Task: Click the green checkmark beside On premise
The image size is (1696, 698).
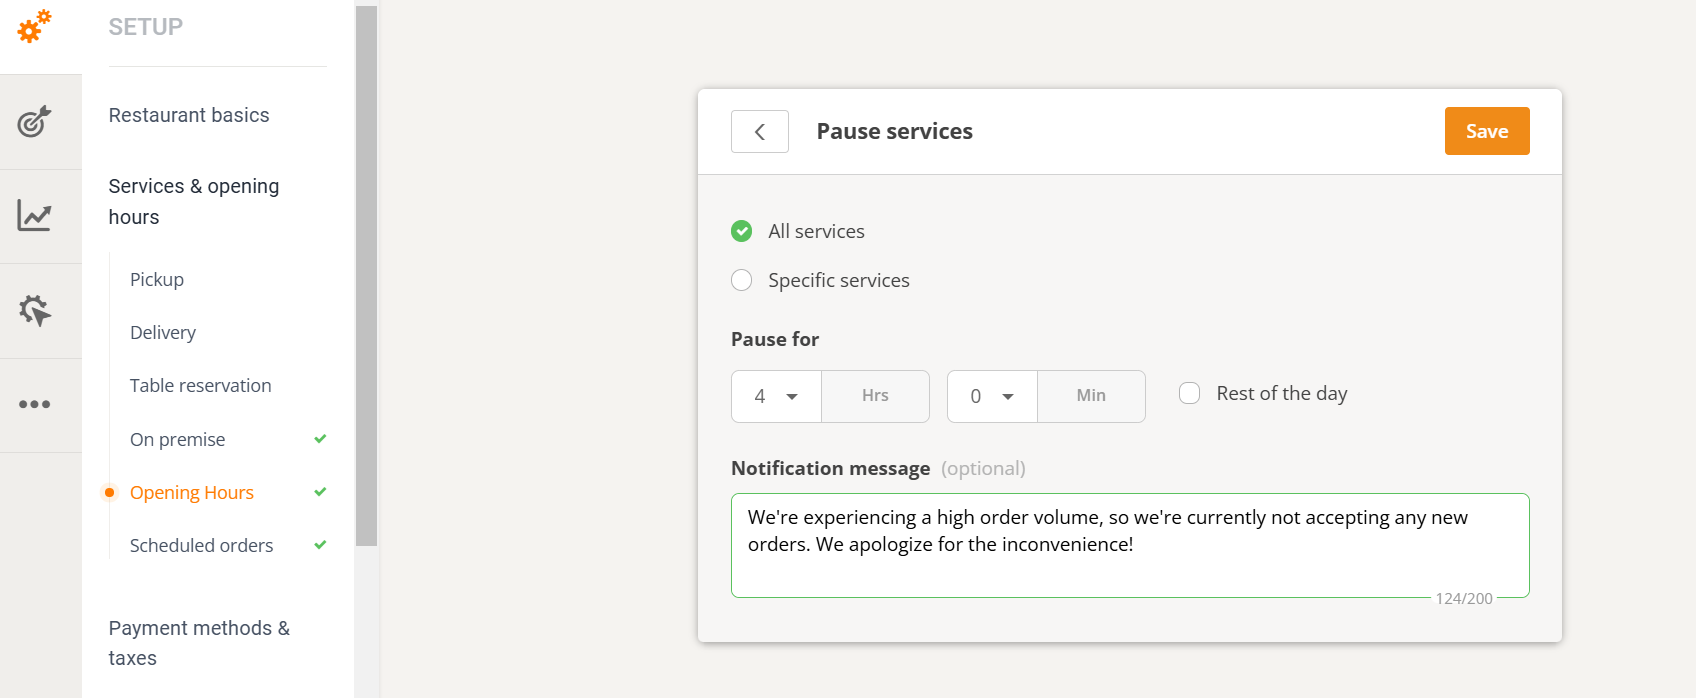Action: tap(320, 439)
